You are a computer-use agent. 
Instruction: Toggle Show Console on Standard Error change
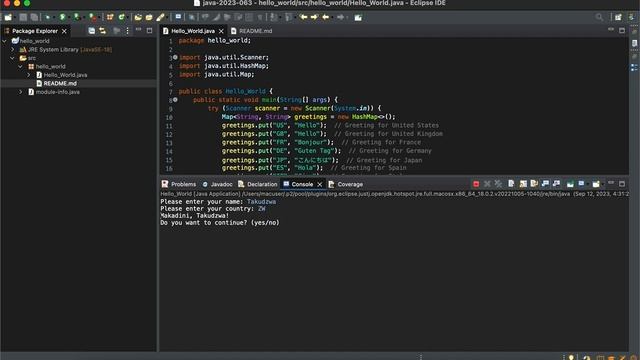click(x=556, y=184)
